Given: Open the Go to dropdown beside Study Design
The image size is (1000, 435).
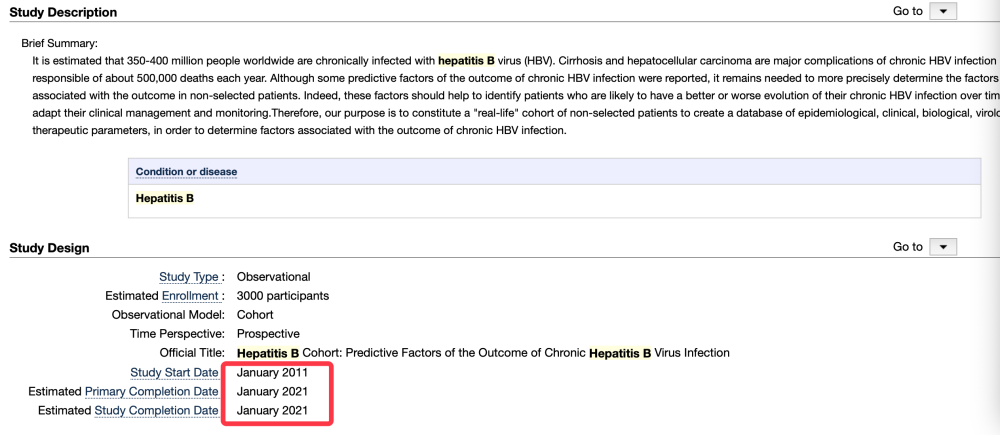Looking at the screenshot, I should [943, 246].
